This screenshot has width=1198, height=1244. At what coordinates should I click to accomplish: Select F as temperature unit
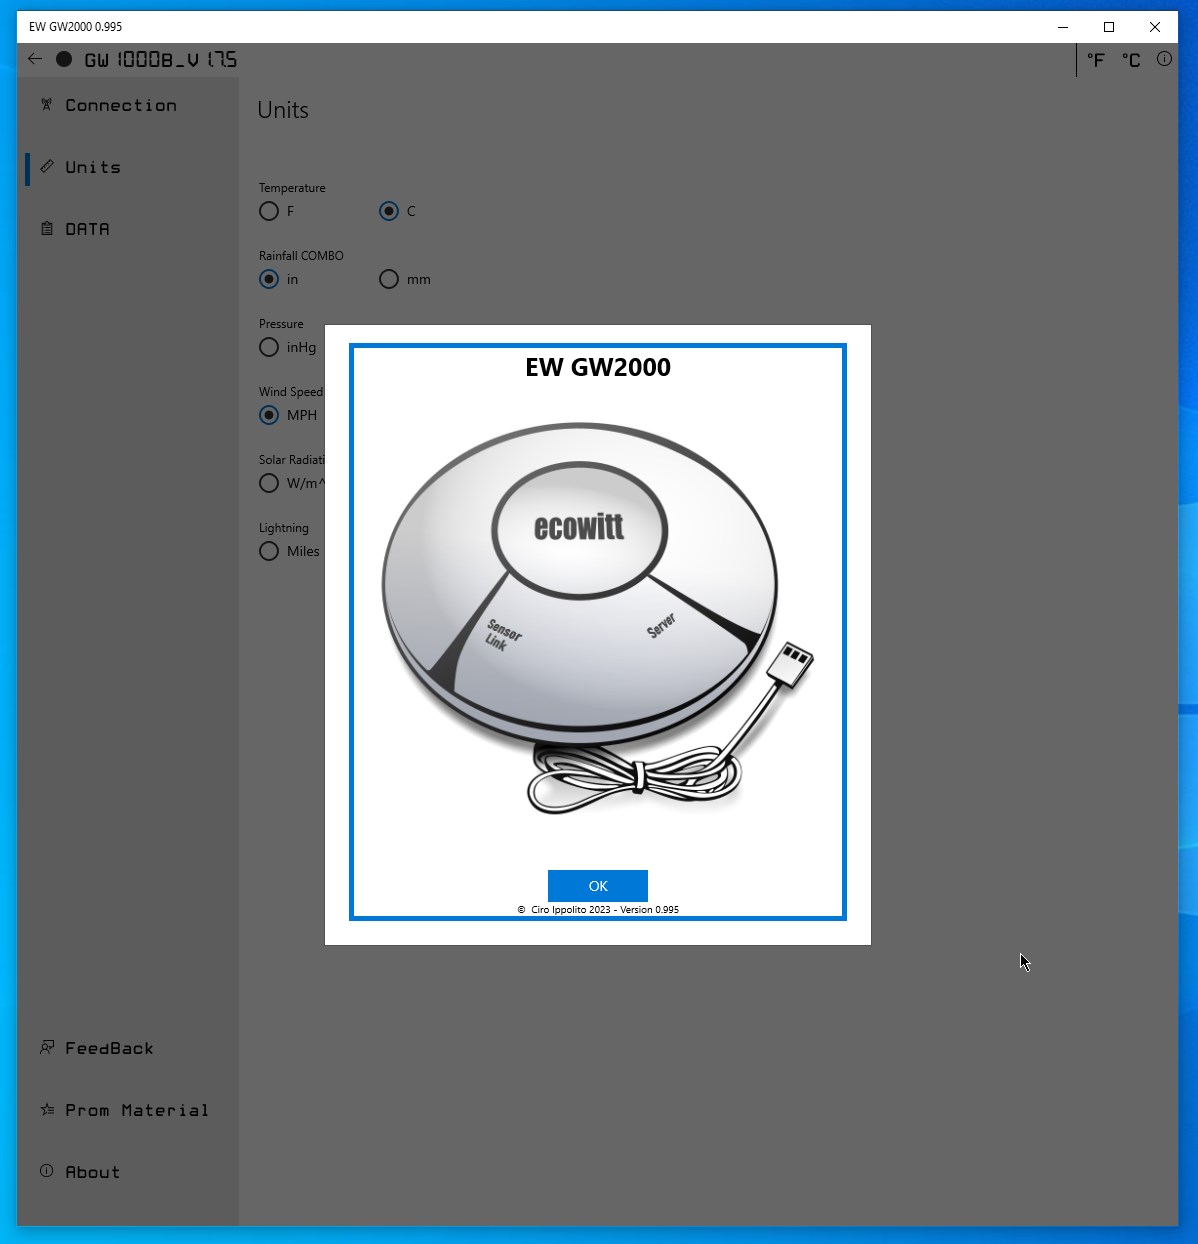(x=269, y=211)
